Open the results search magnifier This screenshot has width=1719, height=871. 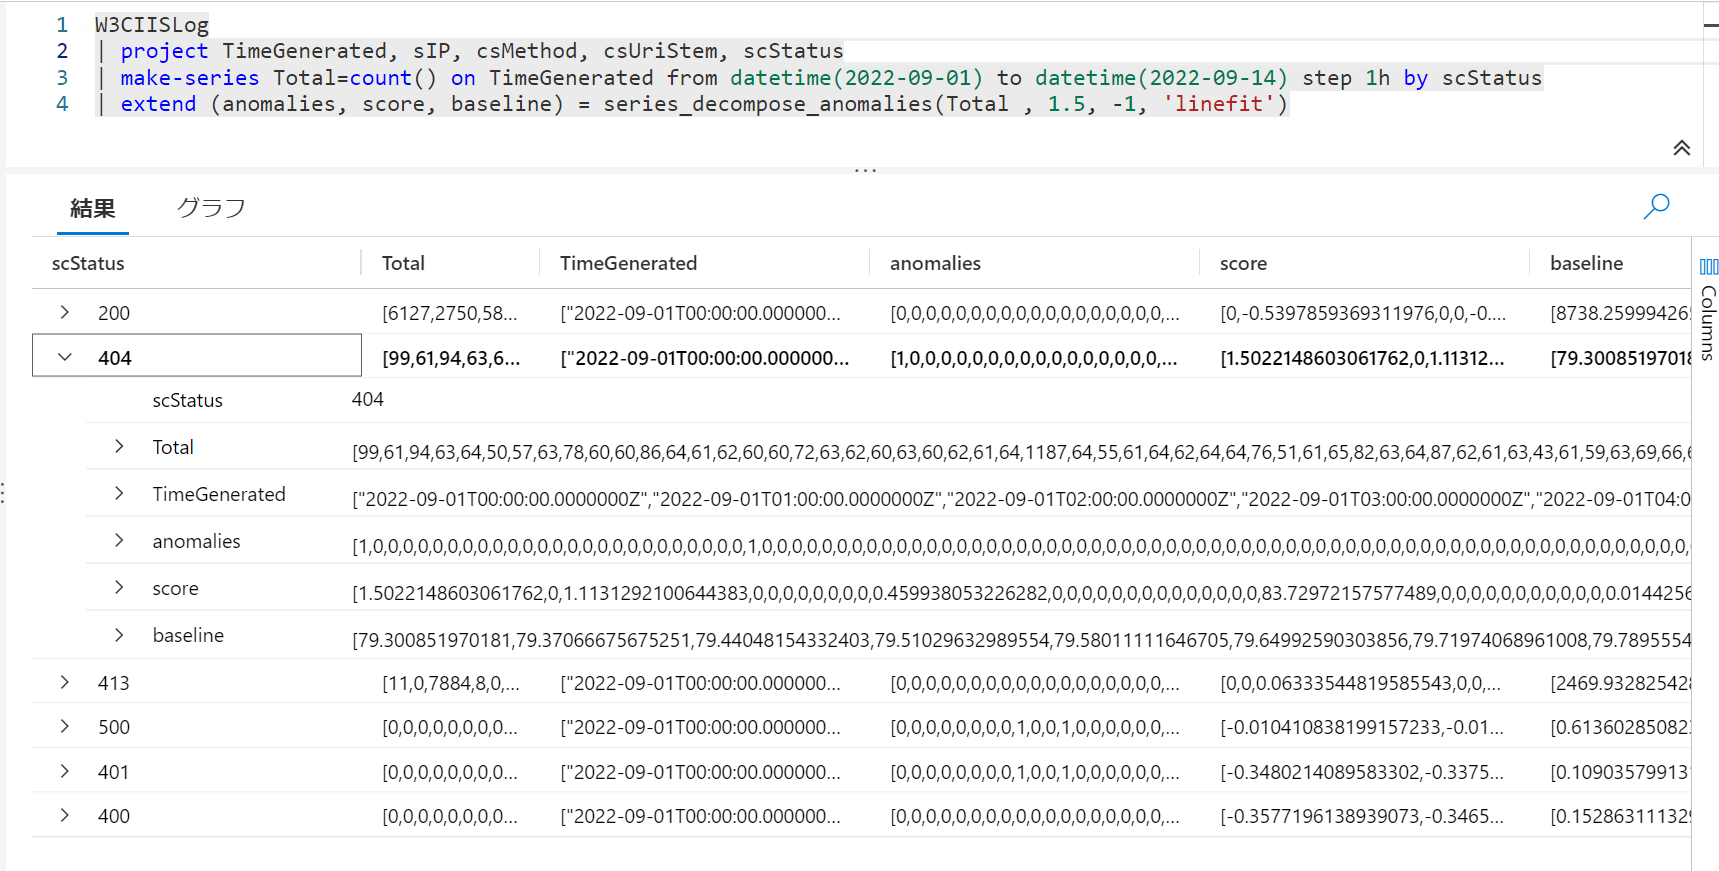click(1656, 207)
